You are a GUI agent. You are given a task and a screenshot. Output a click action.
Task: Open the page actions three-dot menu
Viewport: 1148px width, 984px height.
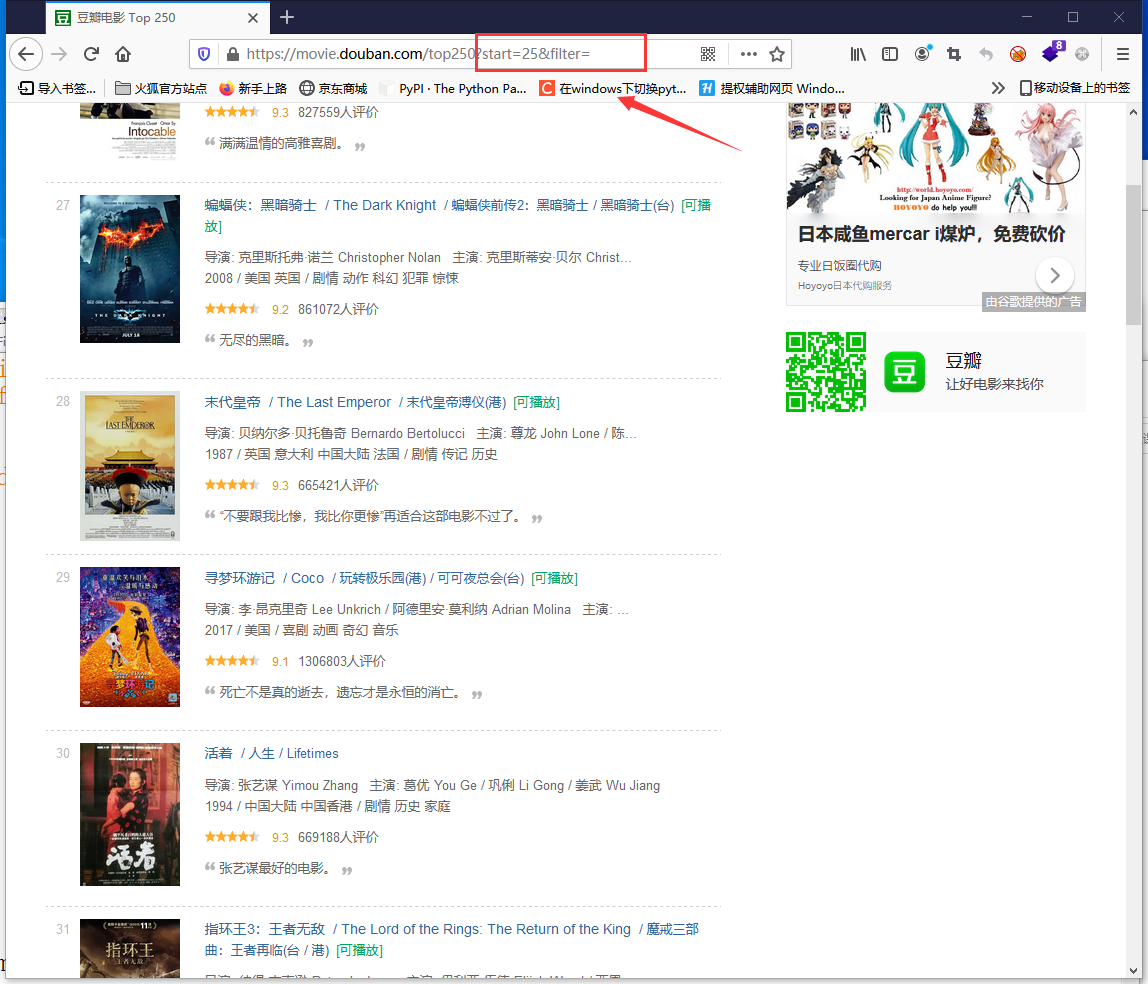pos(748,54)
